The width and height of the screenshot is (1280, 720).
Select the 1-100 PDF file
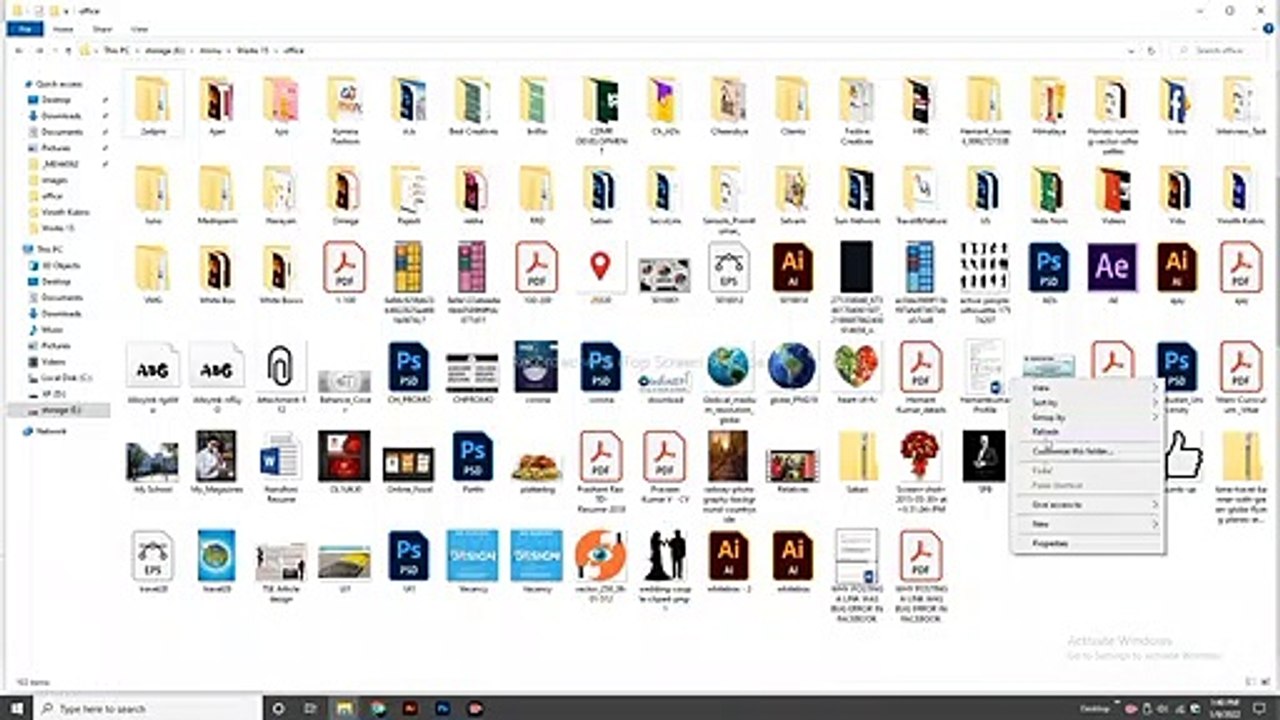coord(344,273)
